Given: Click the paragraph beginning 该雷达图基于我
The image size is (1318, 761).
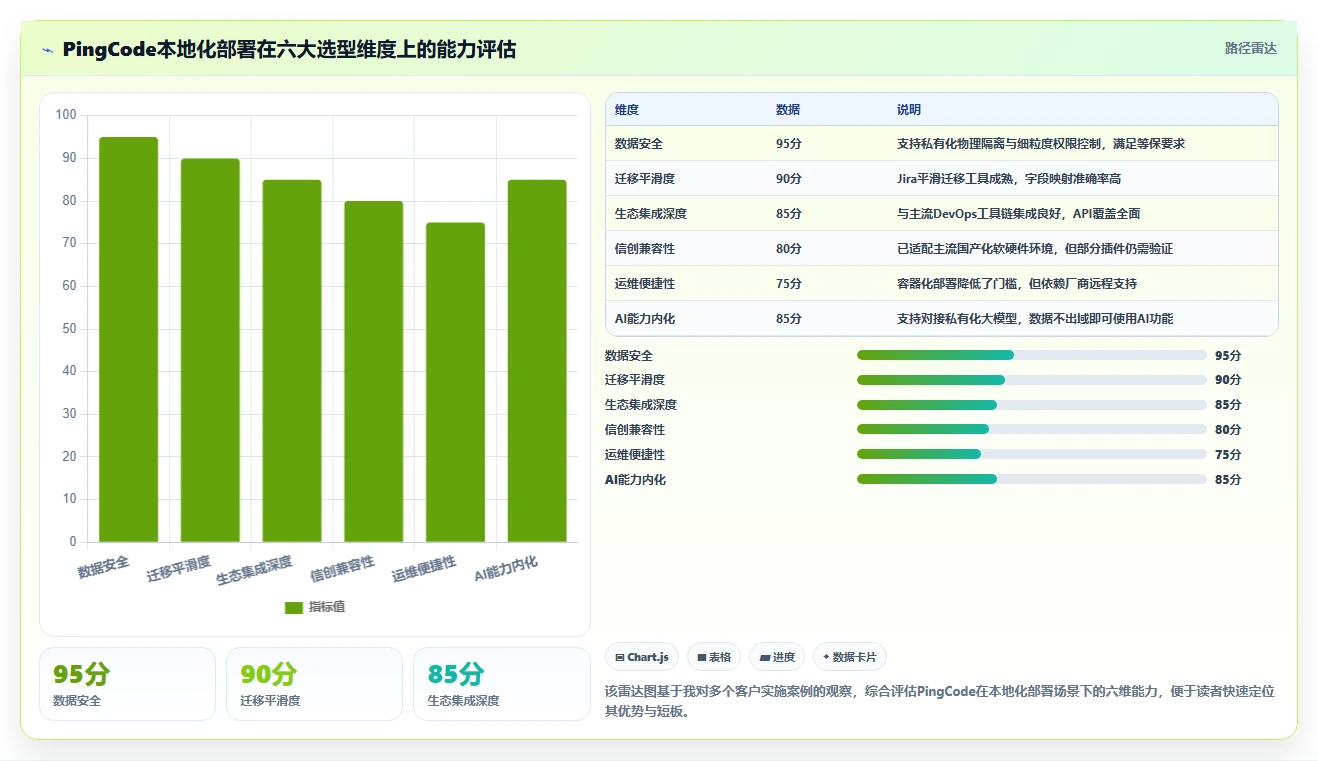Looking at the screenshot, I should 940,702.
